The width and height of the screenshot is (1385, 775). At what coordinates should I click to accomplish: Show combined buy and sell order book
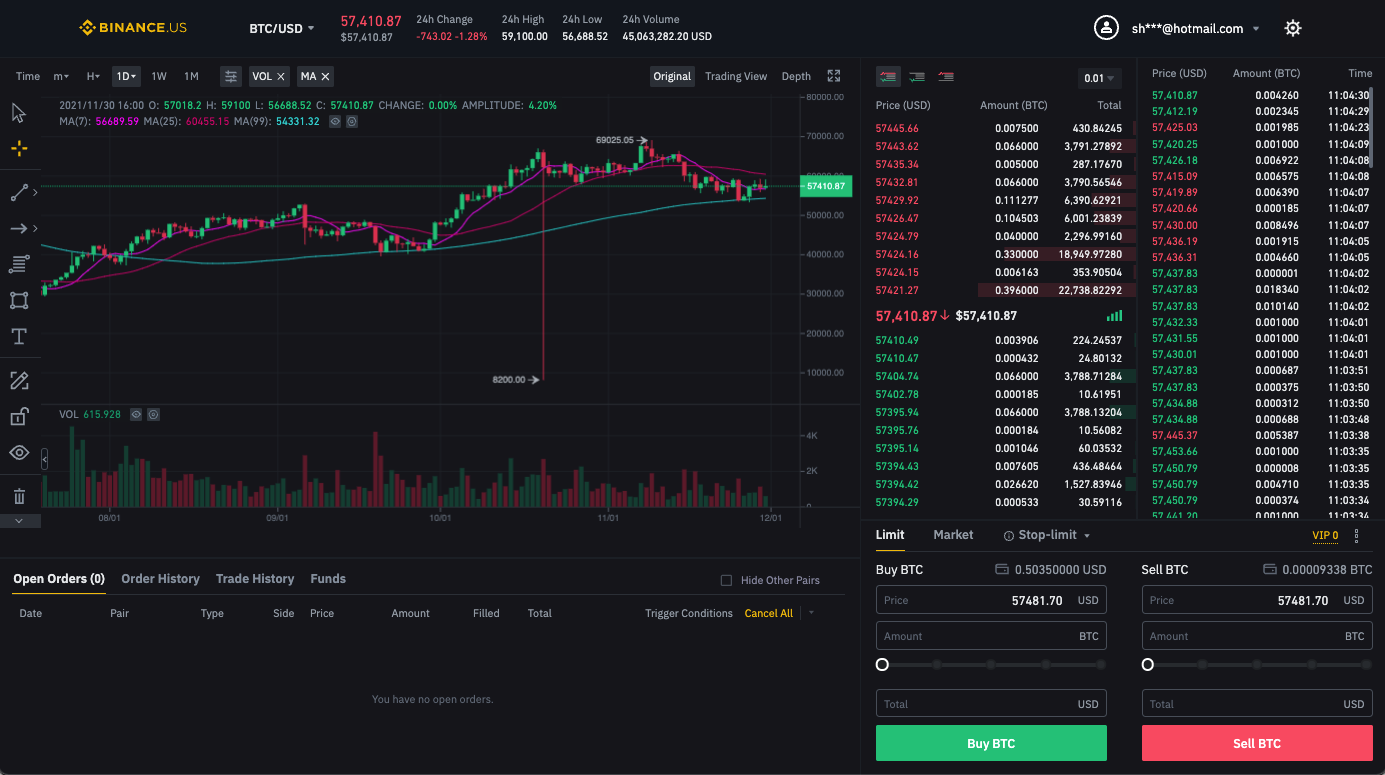click(x=887, y=76)
